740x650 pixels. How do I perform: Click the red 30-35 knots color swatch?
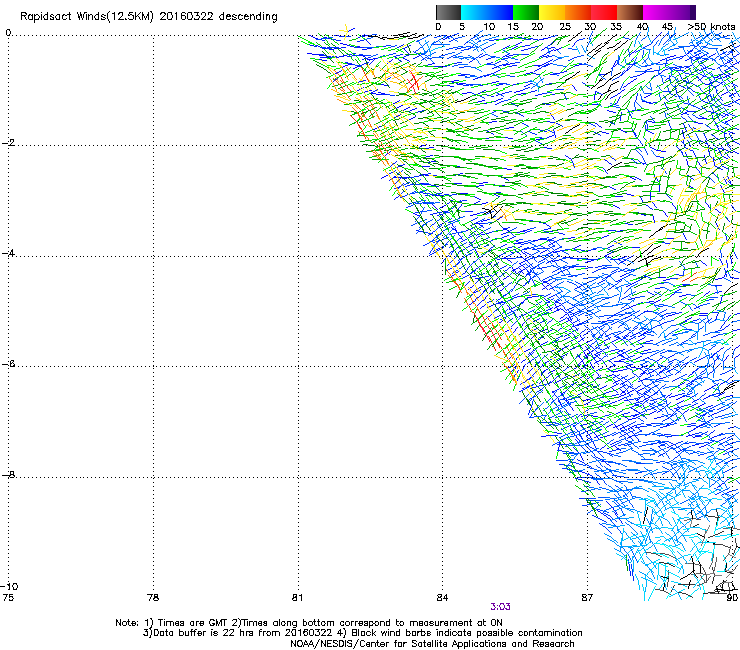pyautogui.click(x=604, y=12)
